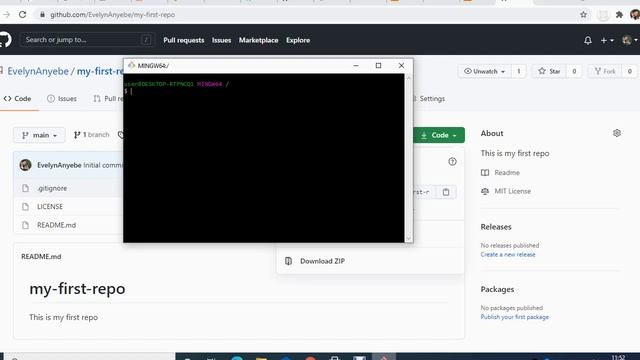The image size is (640, 360).
Task: Bookmark this page with the star icon
Action: pyautogui.click(x=583, y=15)
